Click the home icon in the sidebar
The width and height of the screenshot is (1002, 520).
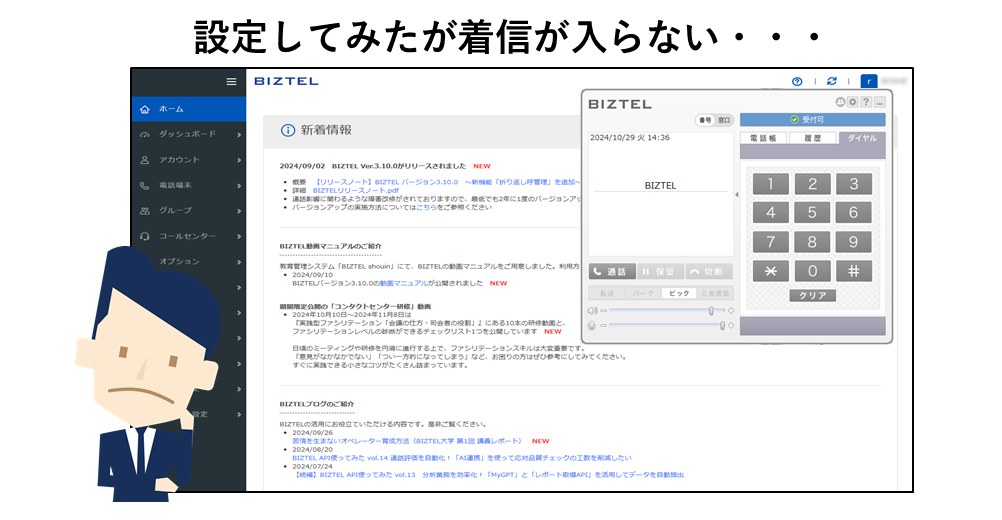click(x=145, y=109)
